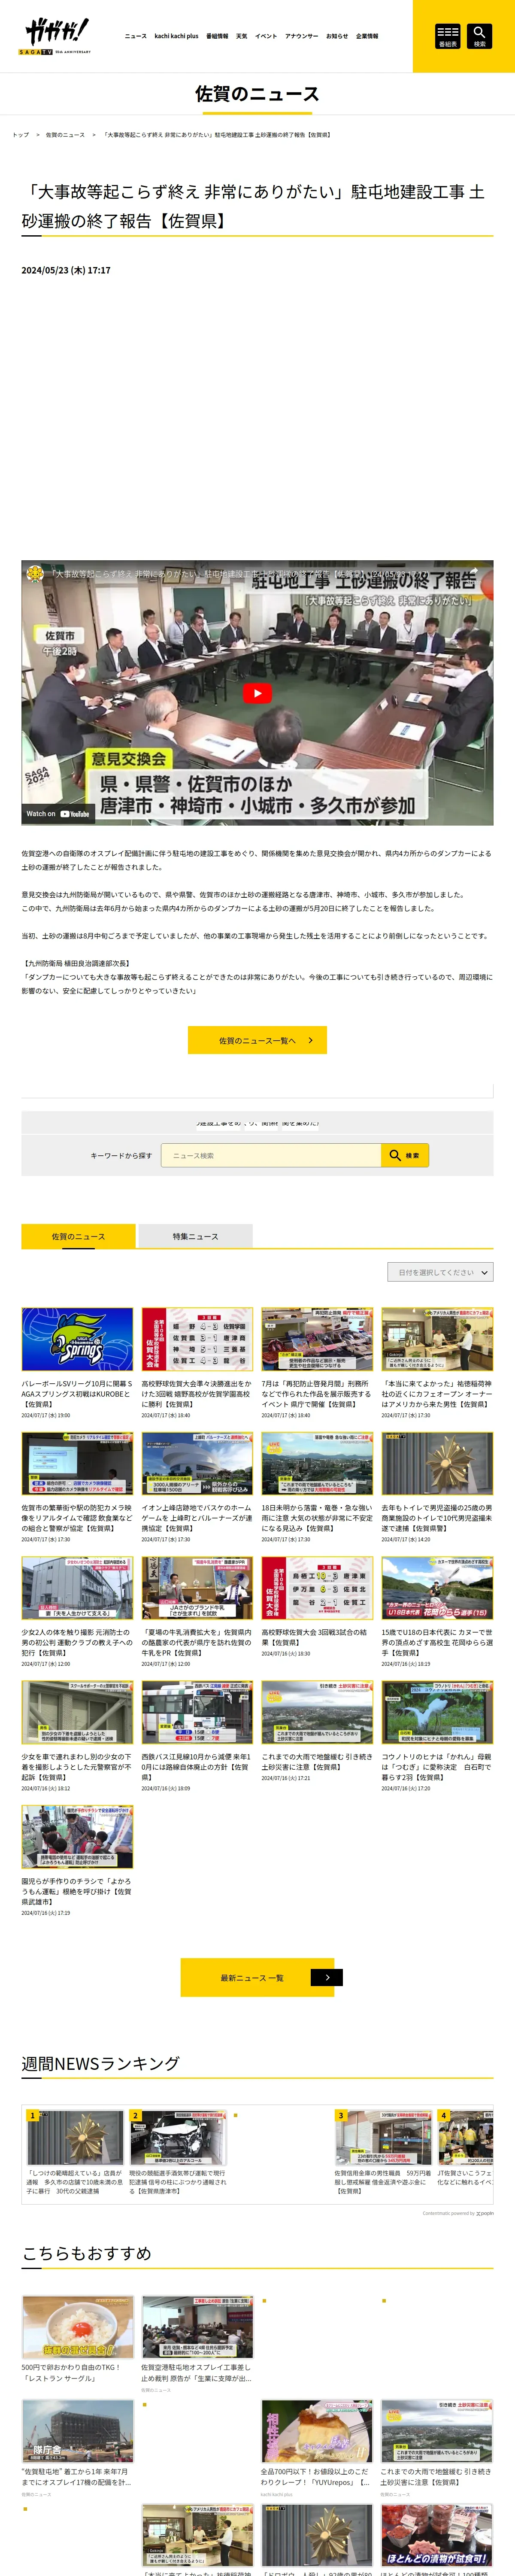Open the 天気 menu item

tap(241, 36)
